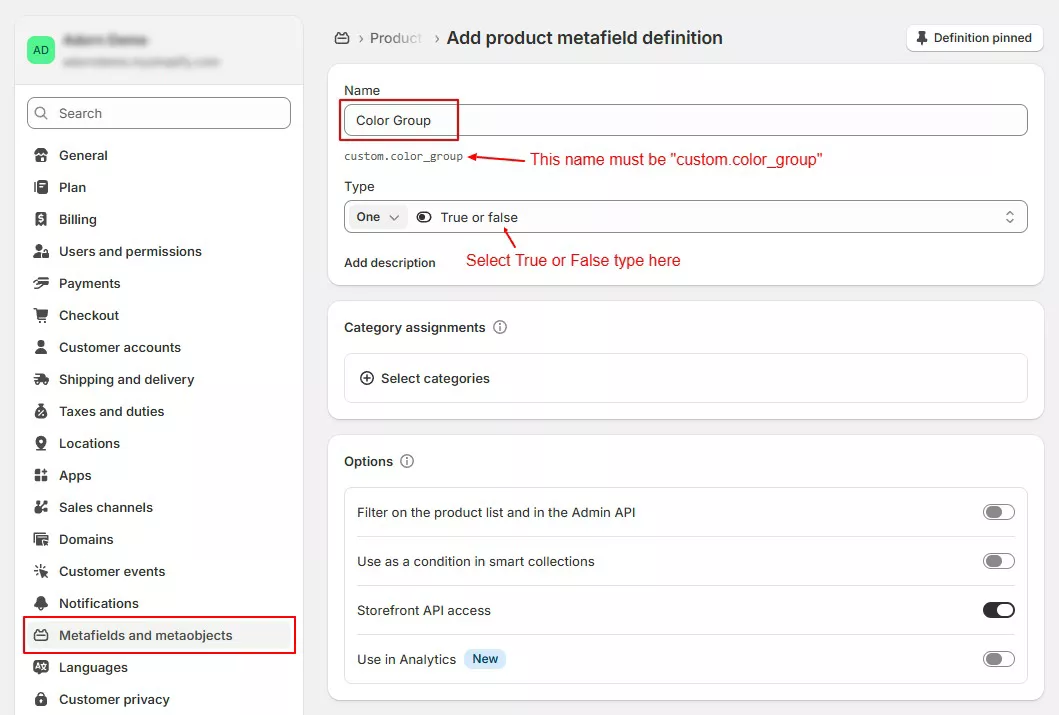Screen dimensions: 1059x715
Task: Click the Locations pin icon
Action: pos(41,444)
